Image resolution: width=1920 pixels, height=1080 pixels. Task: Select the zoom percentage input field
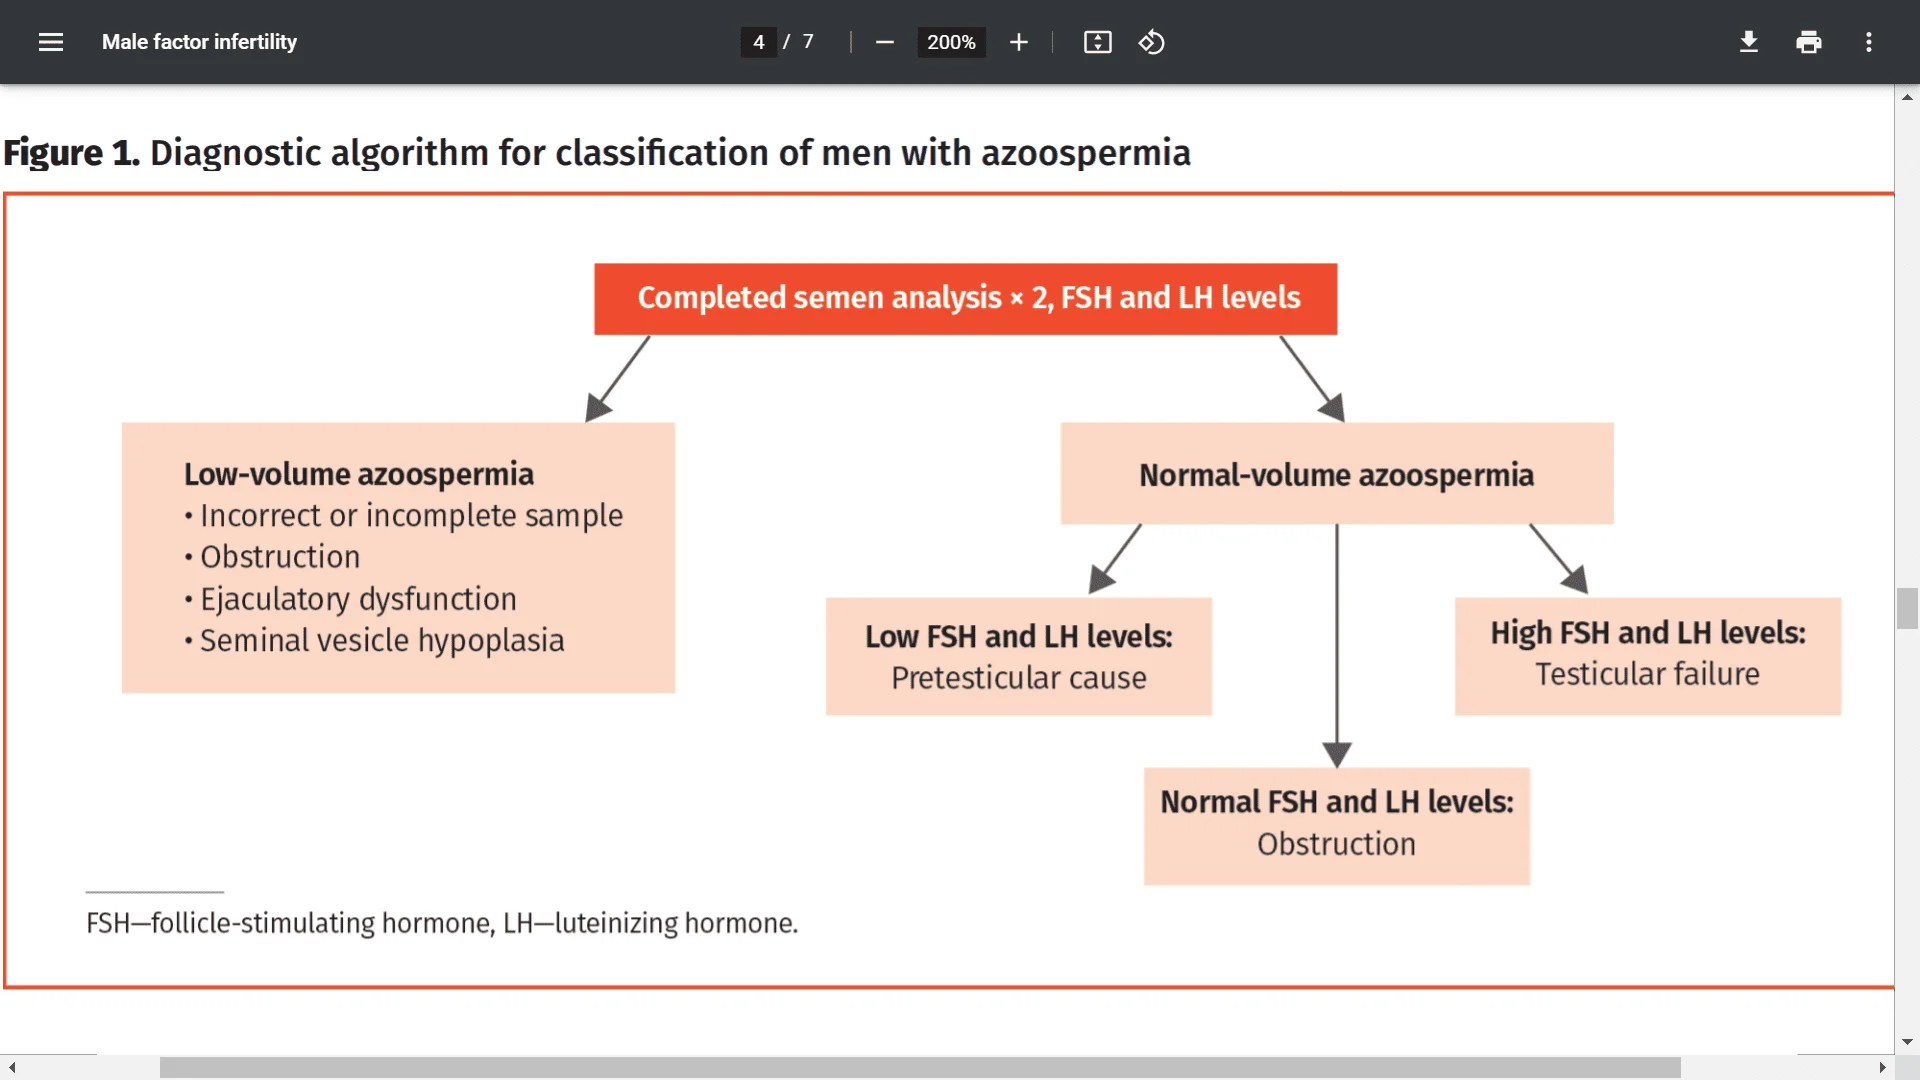tap(951, 42)
